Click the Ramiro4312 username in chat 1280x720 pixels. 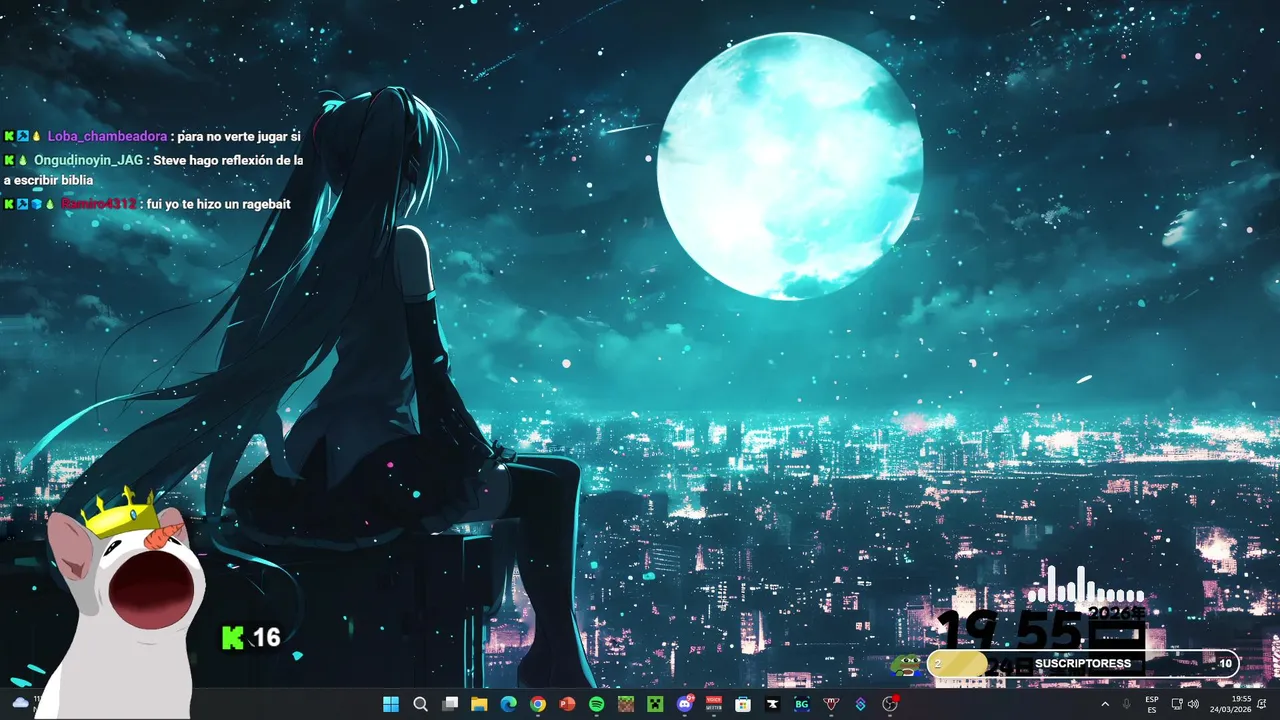point(98,204)
